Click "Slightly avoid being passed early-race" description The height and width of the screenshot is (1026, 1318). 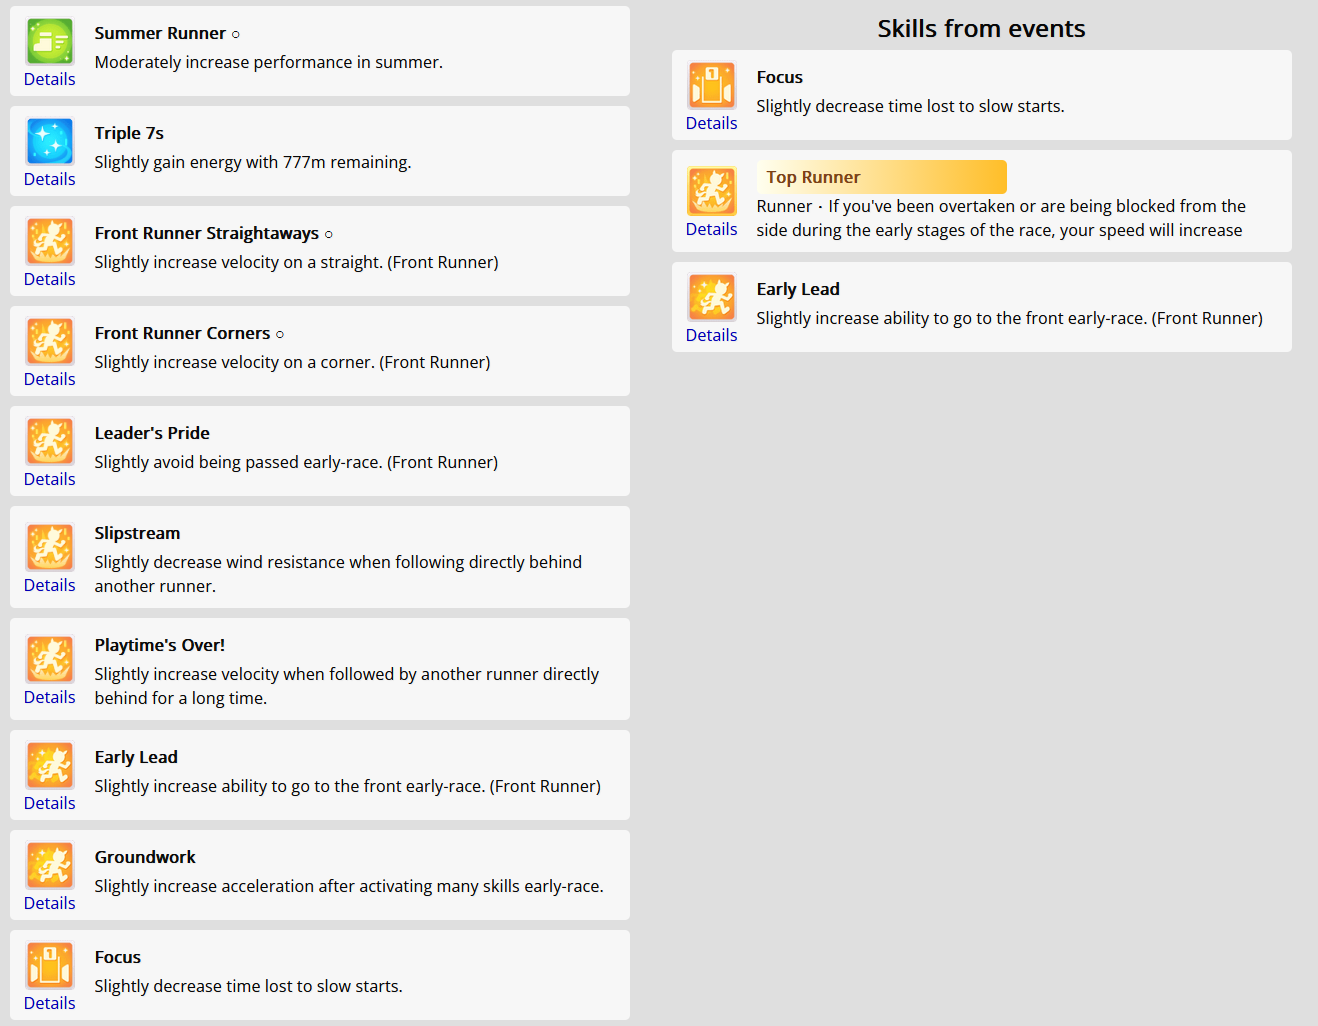coord(296,462)
